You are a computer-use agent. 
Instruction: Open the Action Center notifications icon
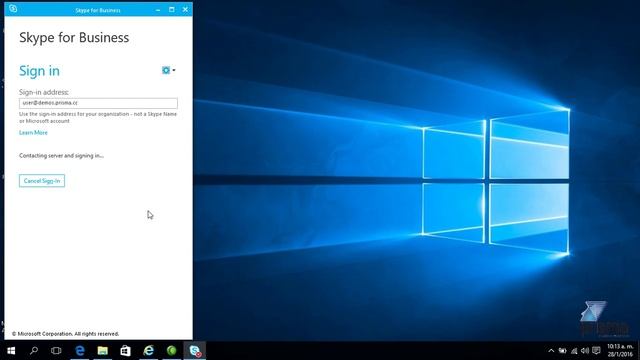click(x=596, y=351)
